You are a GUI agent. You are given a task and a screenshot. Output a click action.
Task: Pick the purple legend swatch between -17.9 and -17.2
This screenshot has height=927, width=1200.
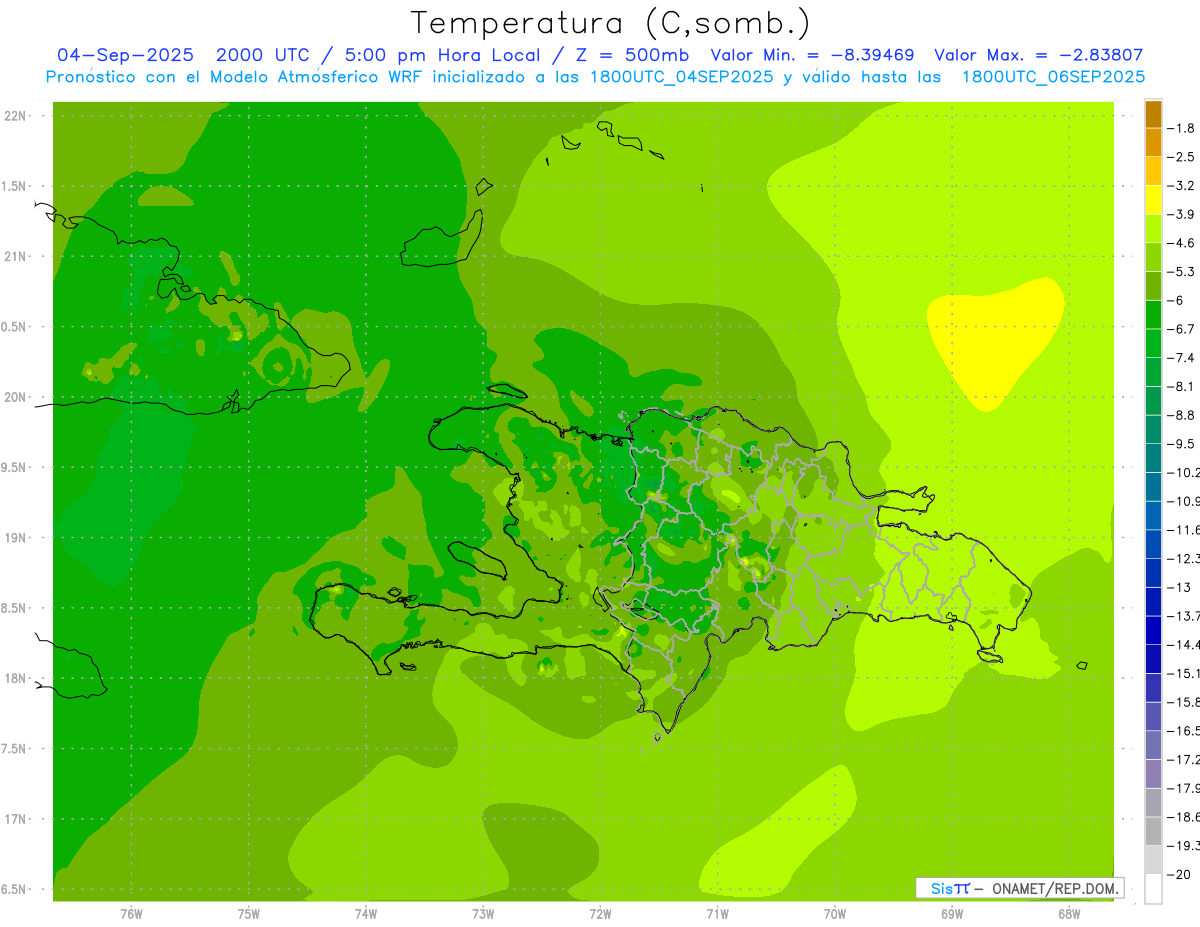(x=1153, y=774)
